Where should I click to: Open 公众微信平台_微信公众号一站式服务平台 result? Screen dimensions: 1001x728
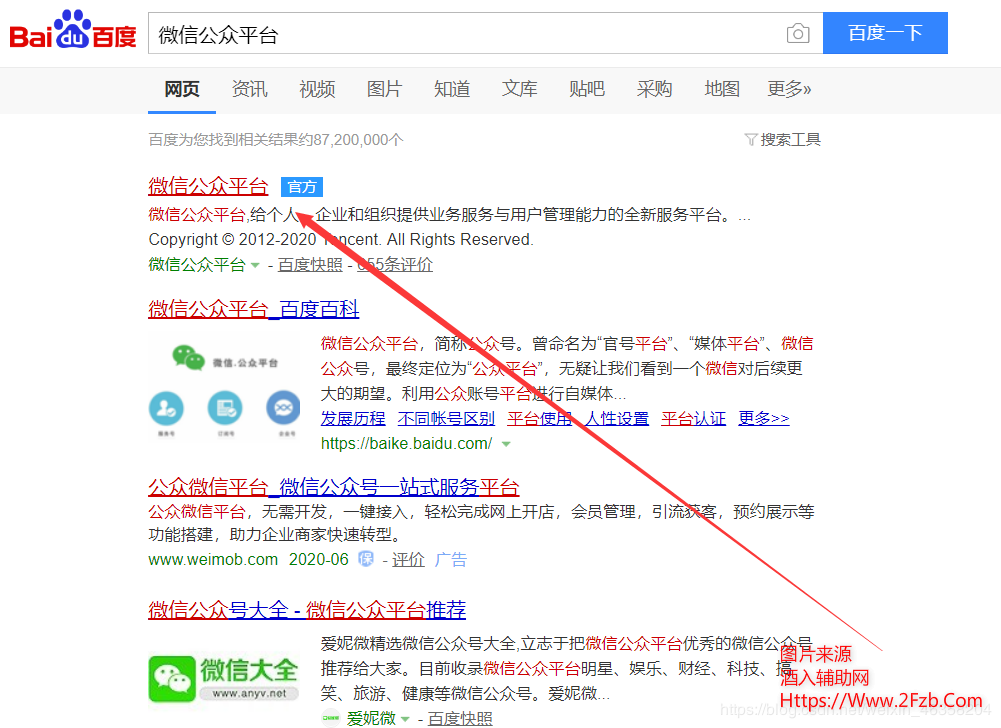(x=333, y=487)
